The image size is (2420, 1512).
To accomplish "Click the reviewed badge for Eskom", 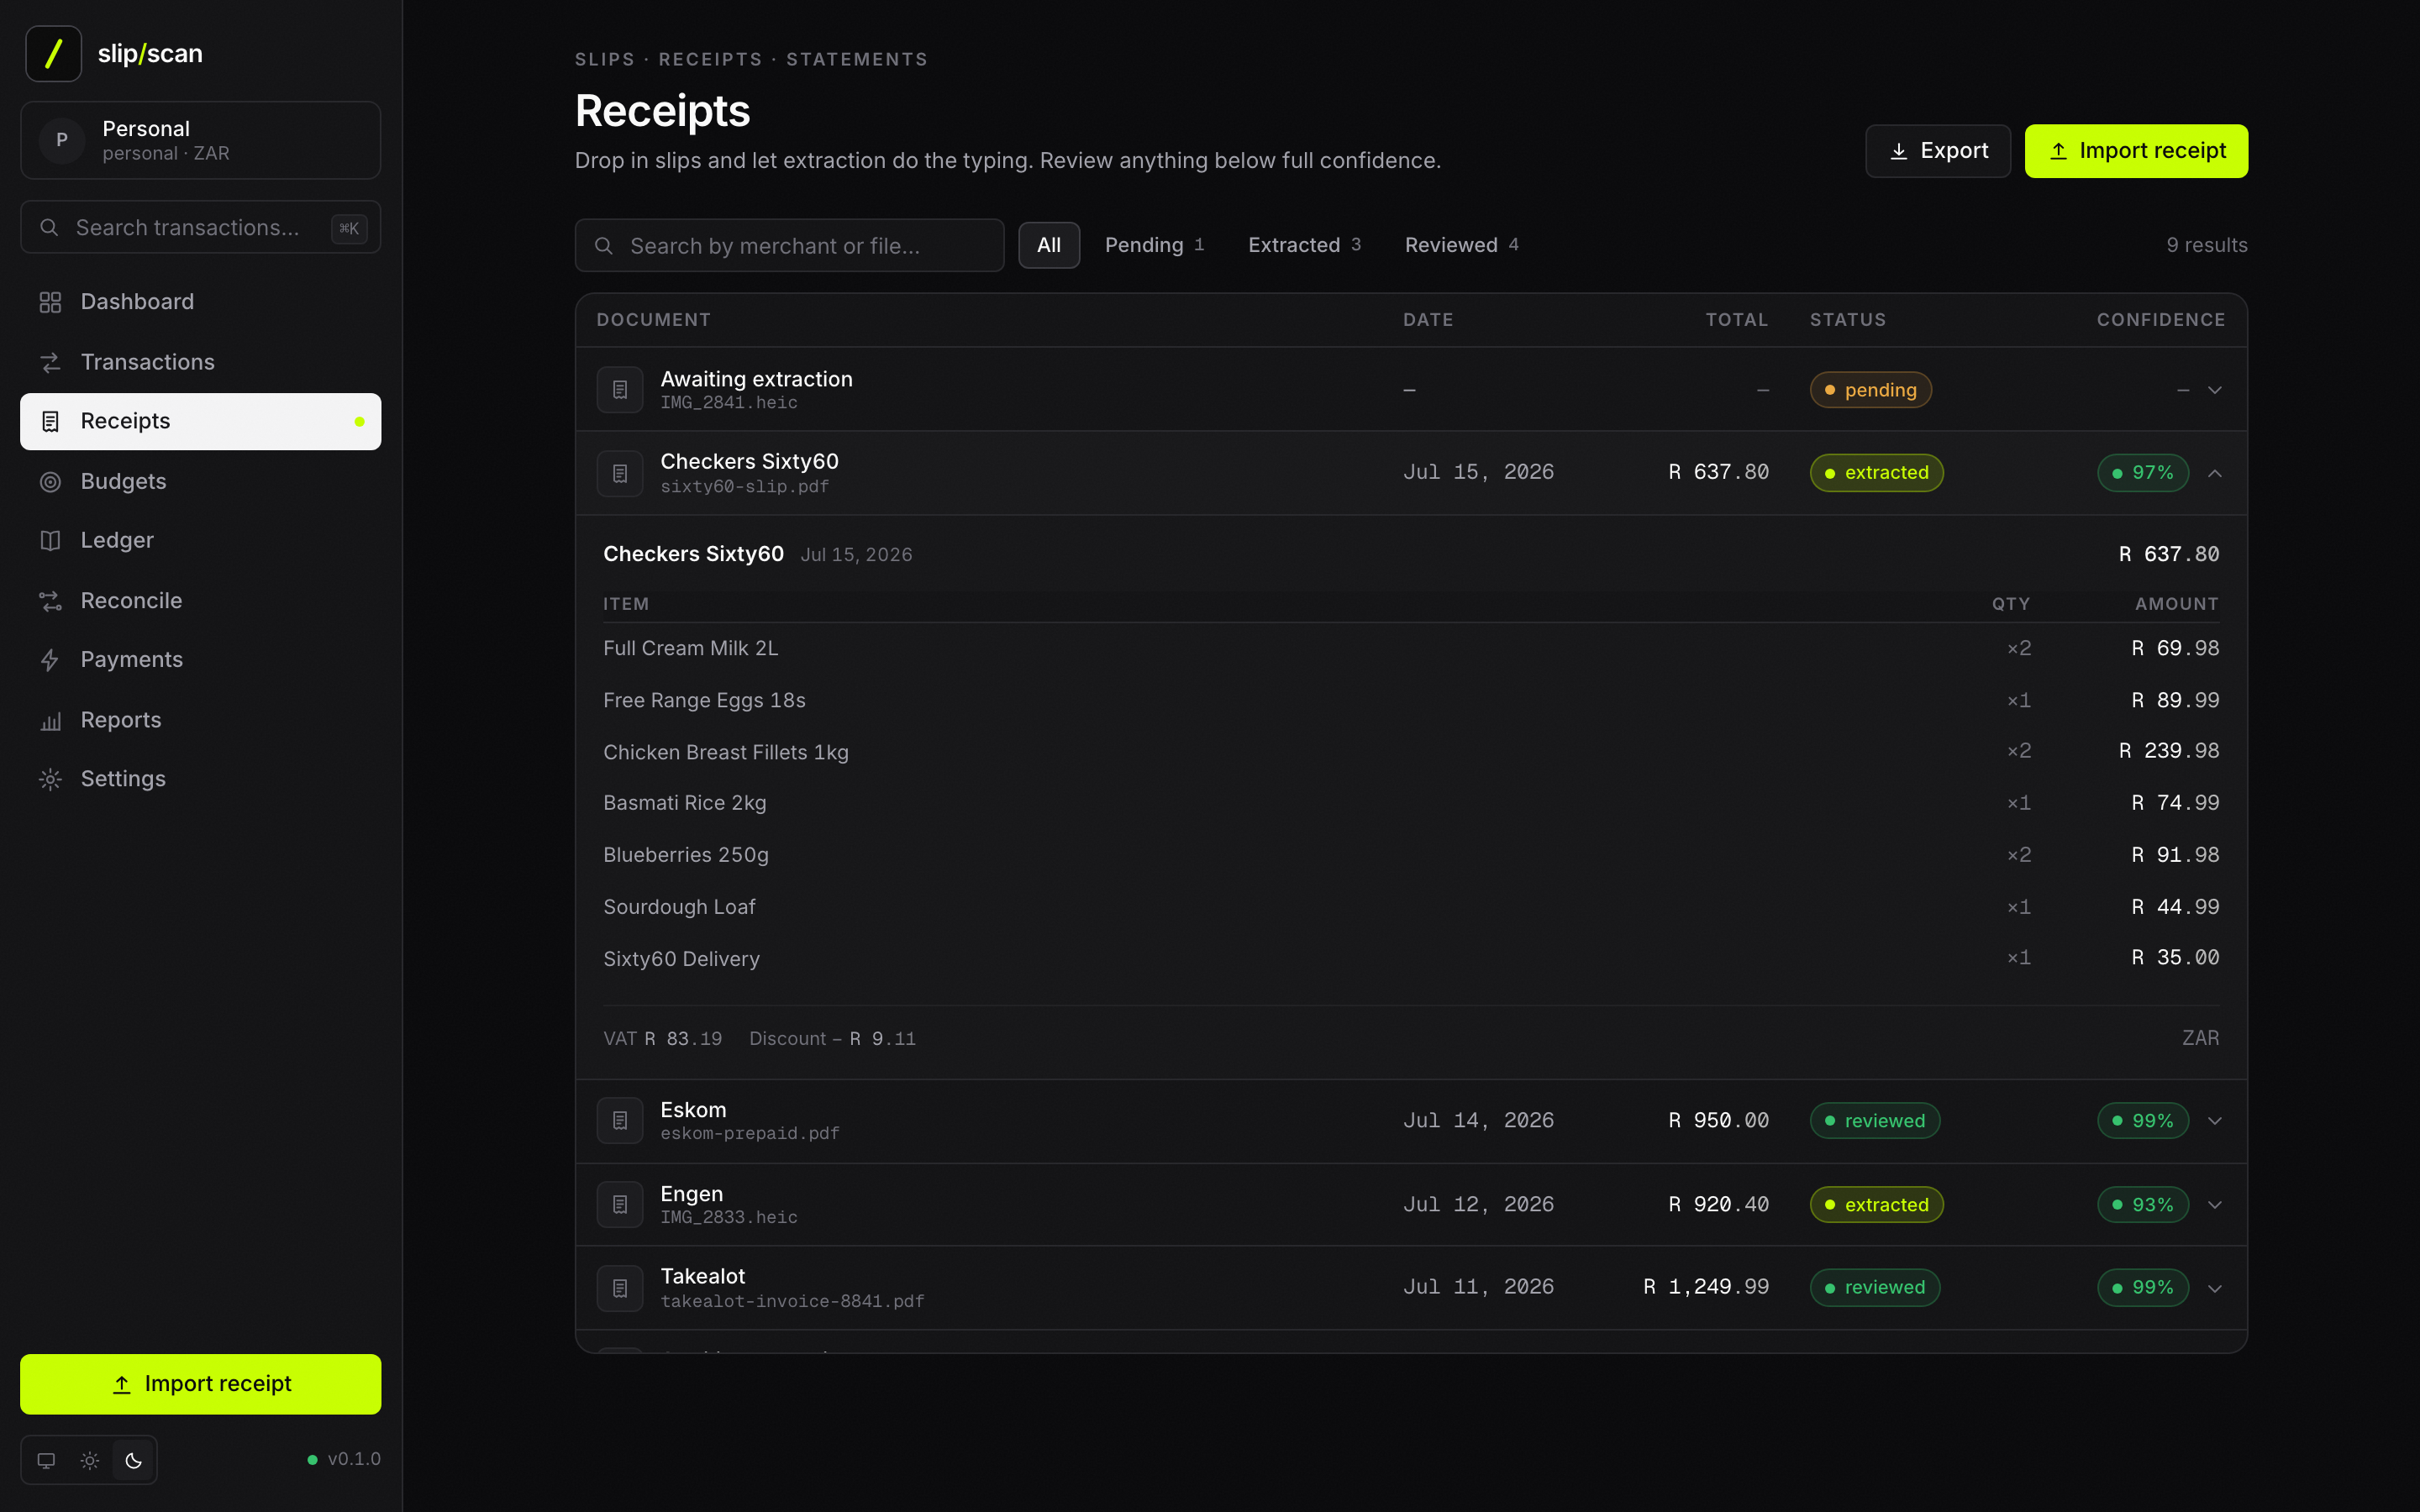I will coord(1875,1121).
